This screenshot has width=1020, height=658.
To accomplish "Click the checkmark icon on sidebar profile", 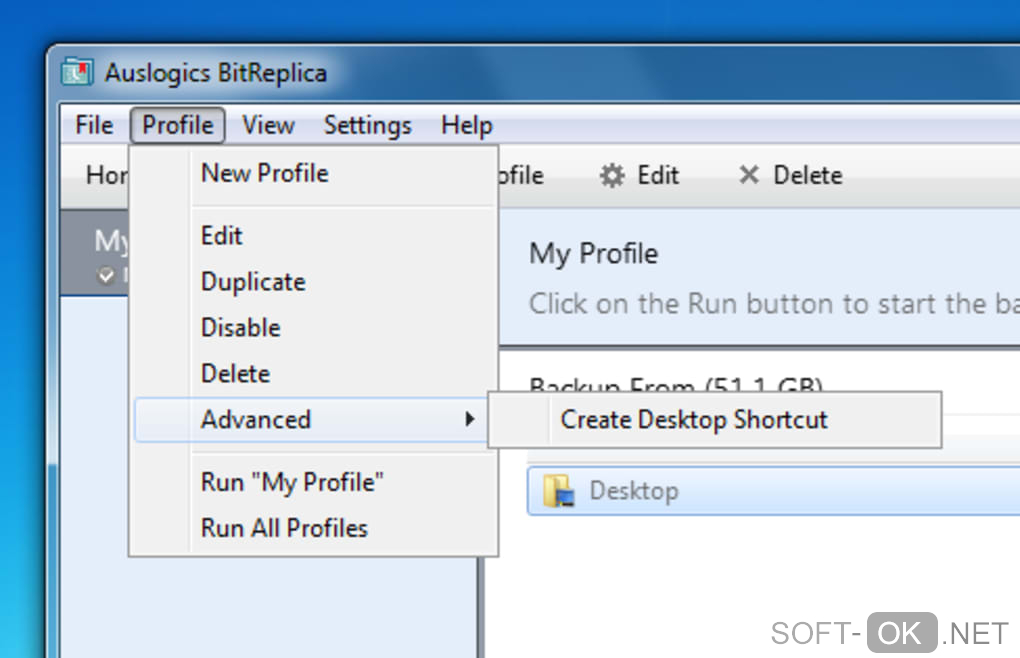I will coord(106,275).
